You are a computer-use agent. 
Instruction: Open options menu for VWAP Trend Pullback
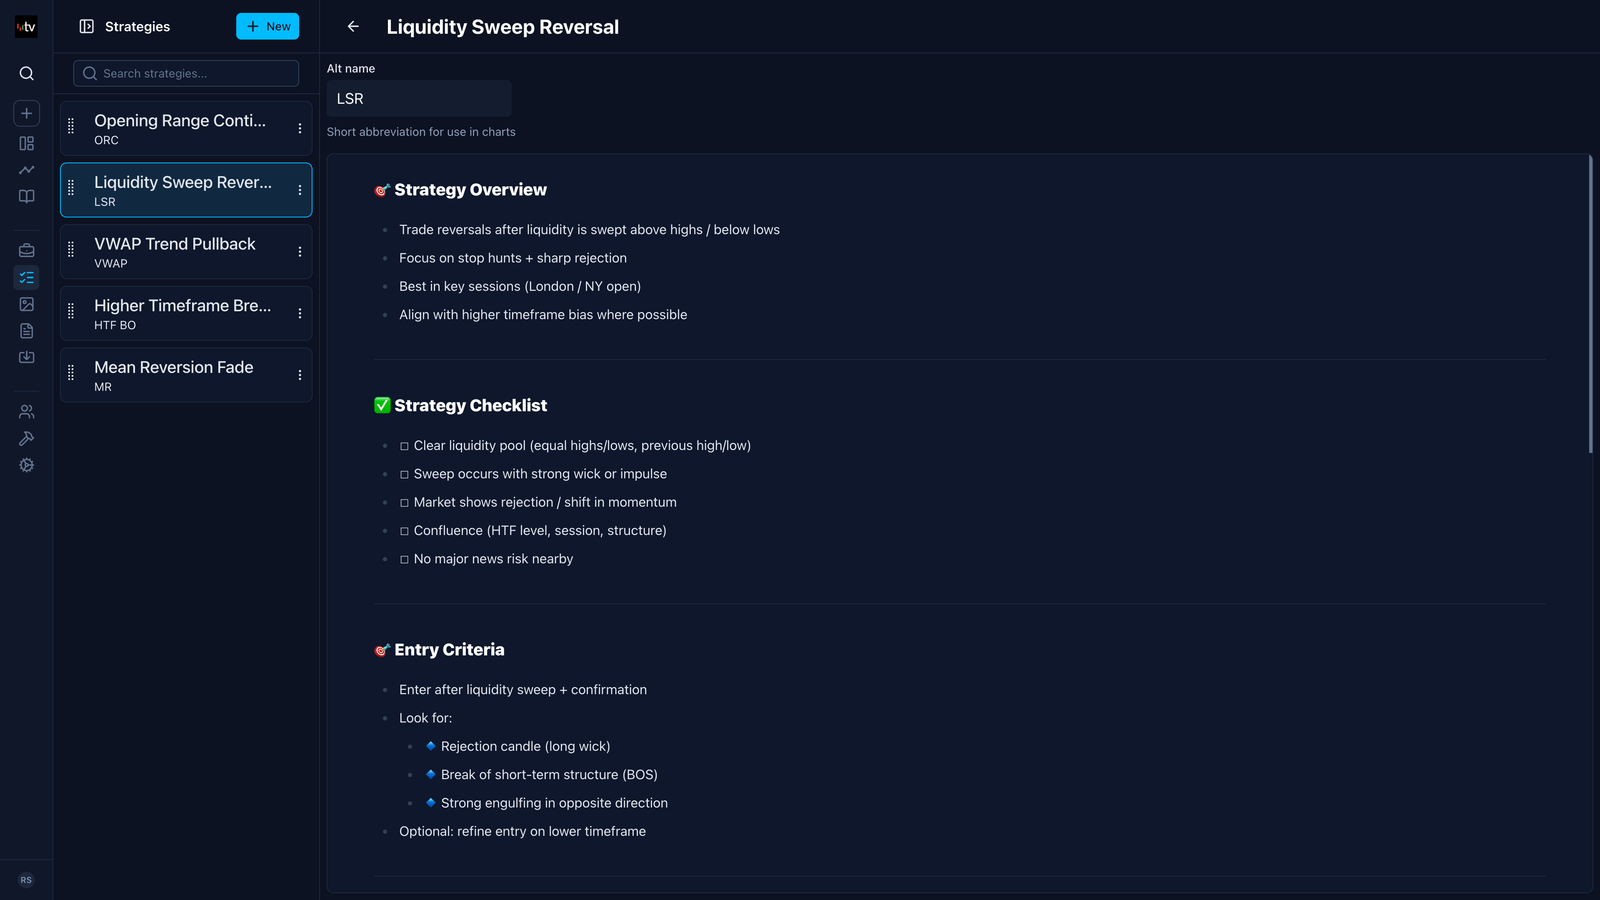pos(300,252)
